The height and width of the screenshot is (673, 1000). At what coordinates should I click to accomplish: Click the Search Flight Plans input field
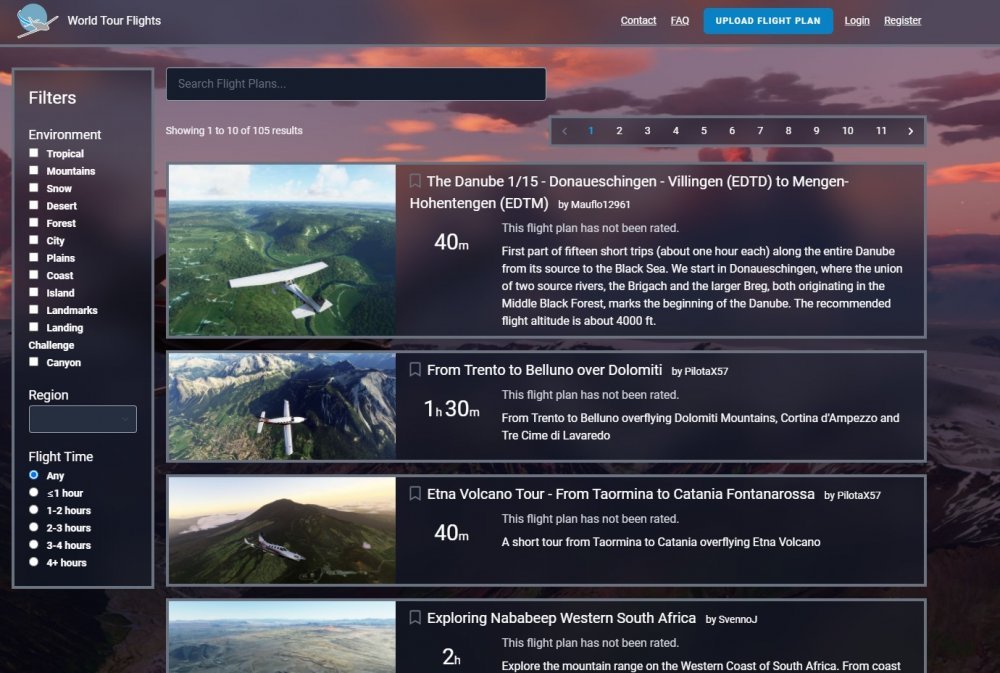pyautogui.click(x=355, y=84)
